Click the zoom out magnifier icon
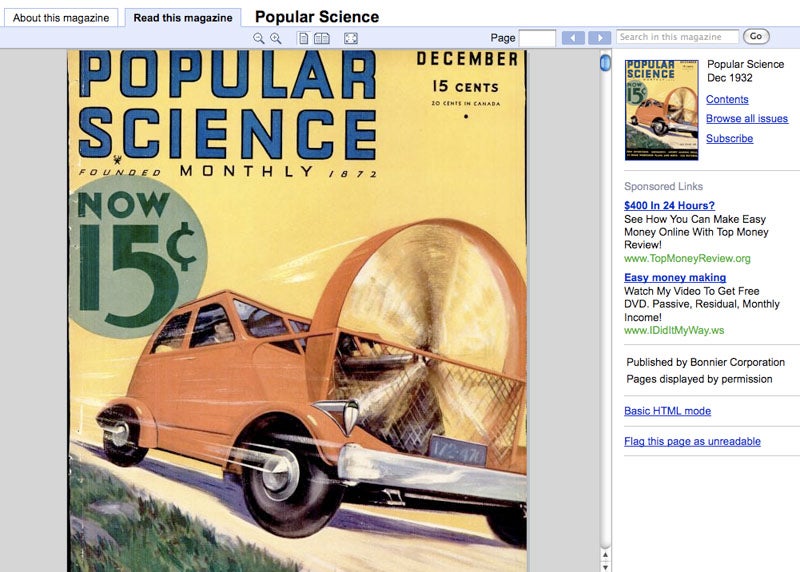The width and height of the screenshot is (800, 572). coord(259,38)
